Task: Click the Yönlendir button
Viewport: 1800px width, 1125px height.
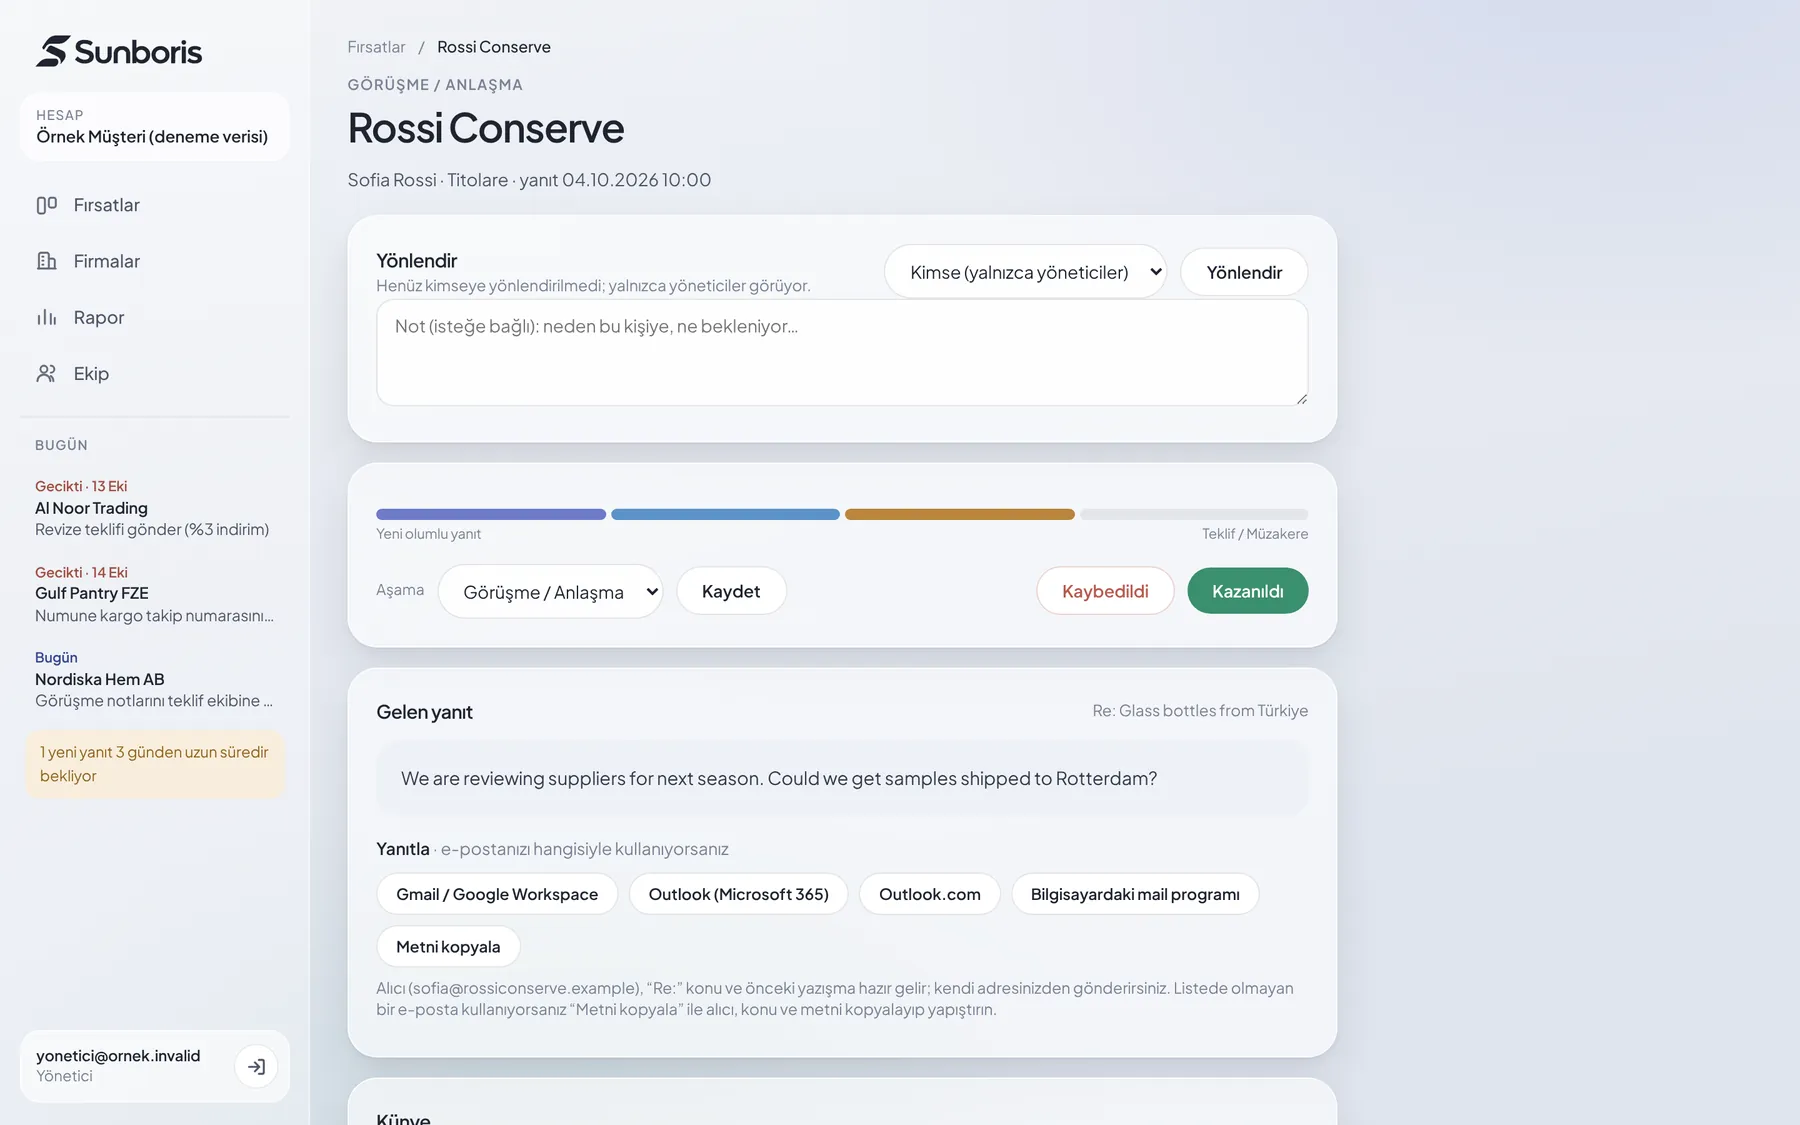Action: pos(1244,272)
